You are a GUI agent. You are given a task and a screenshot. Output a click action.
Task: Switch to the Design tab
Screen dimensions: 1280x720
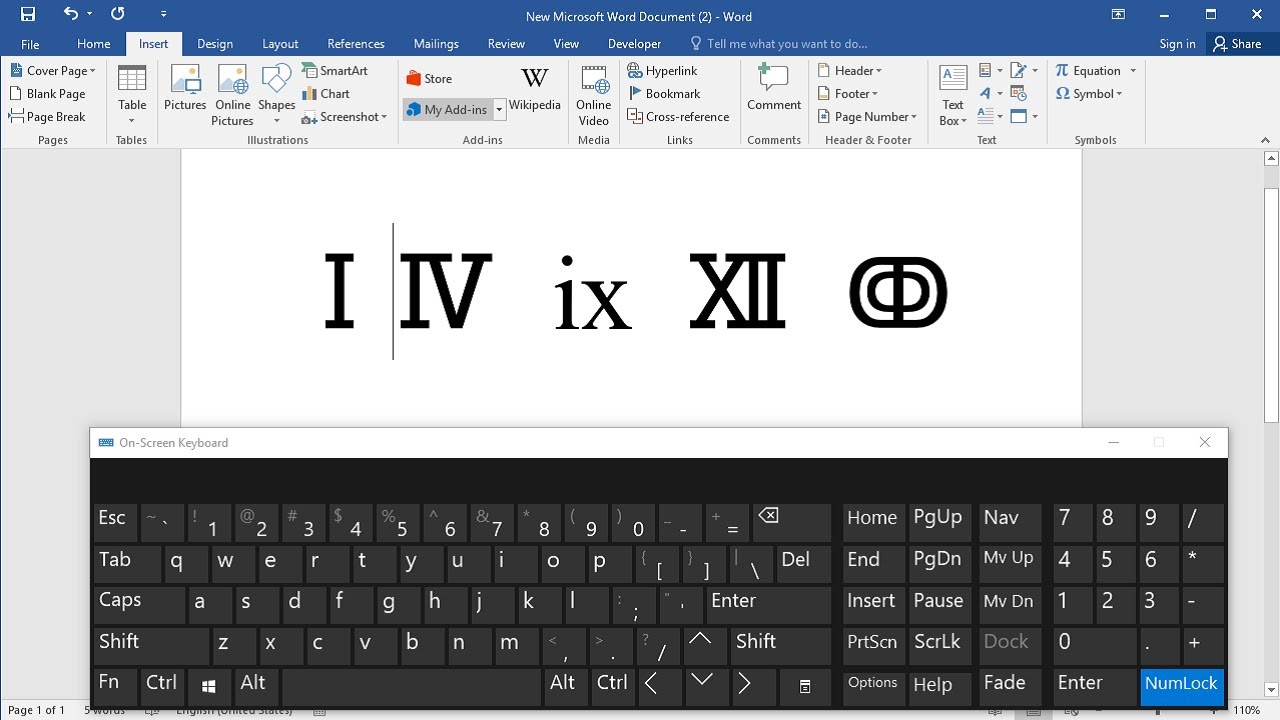[215, 44]
